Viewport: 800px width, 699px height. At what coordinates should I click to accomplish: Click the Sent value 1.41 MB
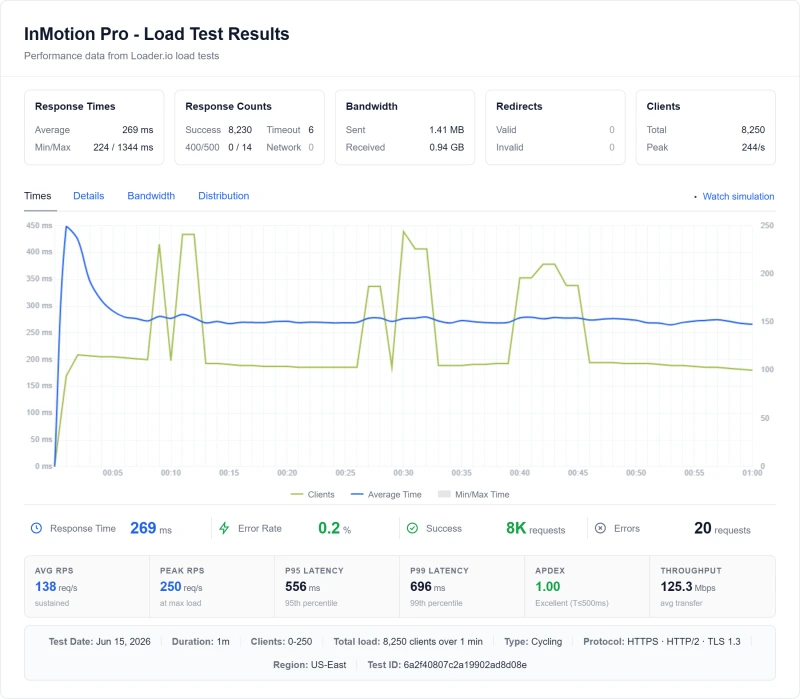click(446, 130)
